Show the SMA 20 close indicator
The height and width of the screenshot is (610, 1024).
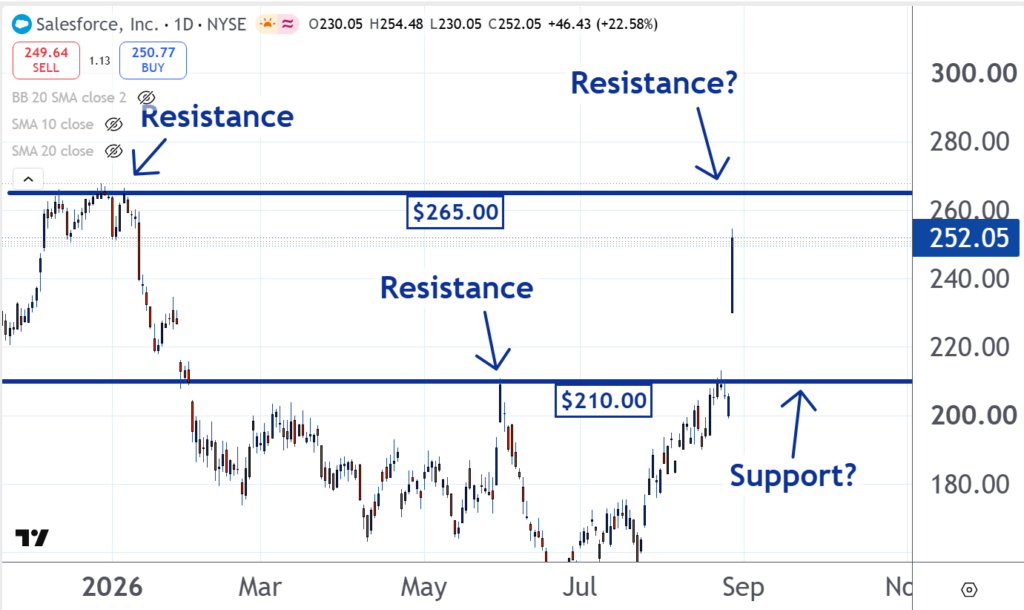pyautogui.click(x=114, y=151)
